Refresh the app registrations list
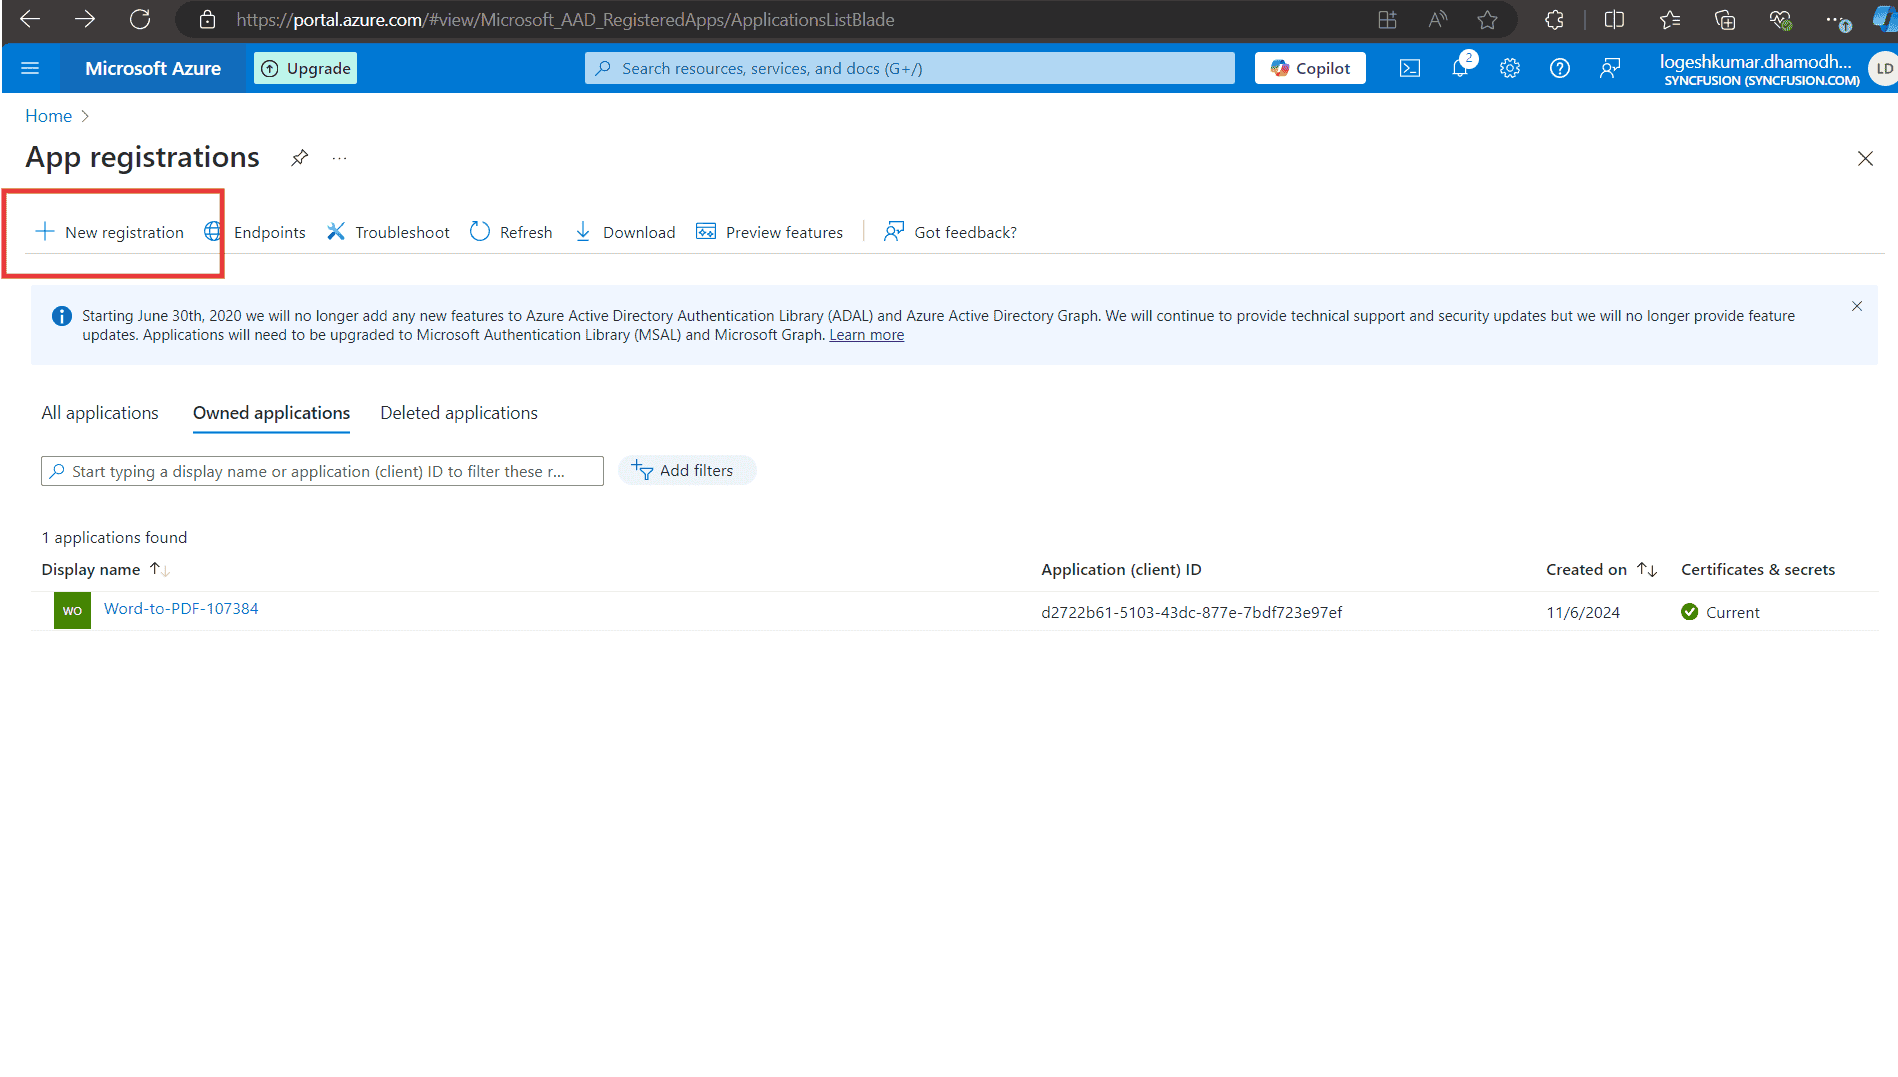The image size is (1898, 1077). pos(481,231)
